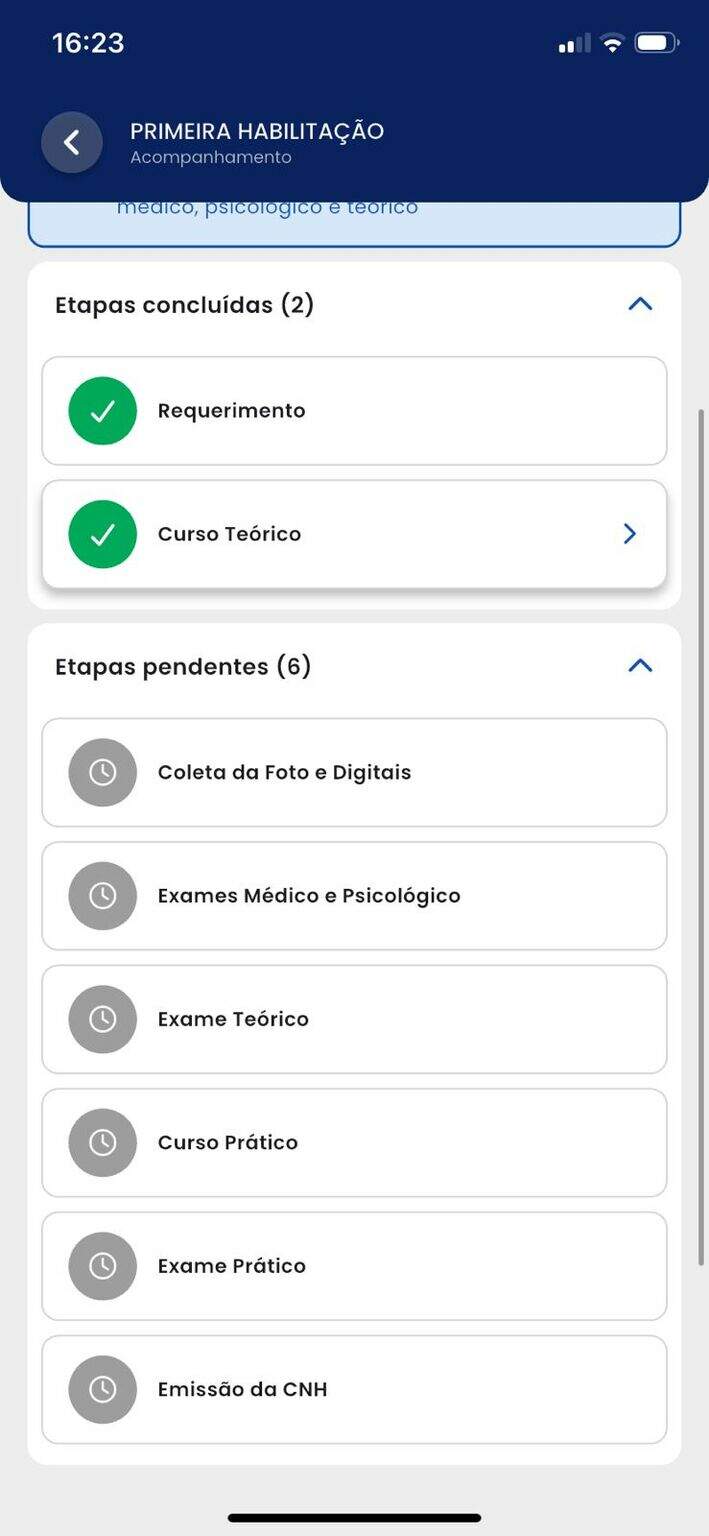Screen dimensions: 709x1536
Task: Tap the clock icon beside Curso Prático
Action: [102, 1142]
